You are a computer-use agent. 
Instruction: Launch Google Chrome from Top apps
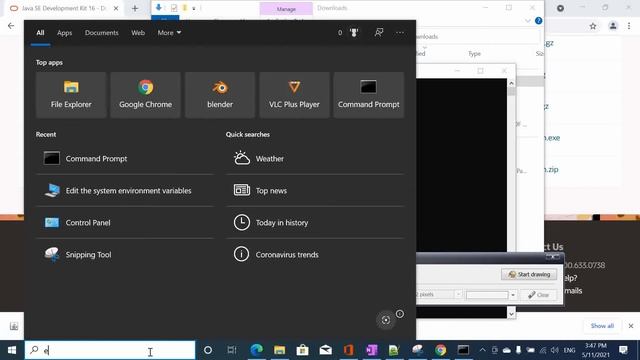(x=145, y=95)
